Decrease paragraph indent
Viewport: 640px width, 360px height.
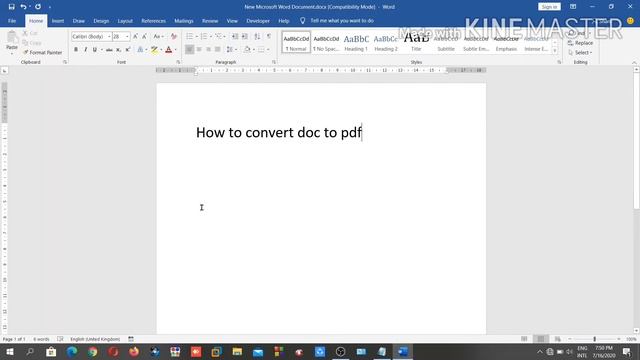pos(235,37)
